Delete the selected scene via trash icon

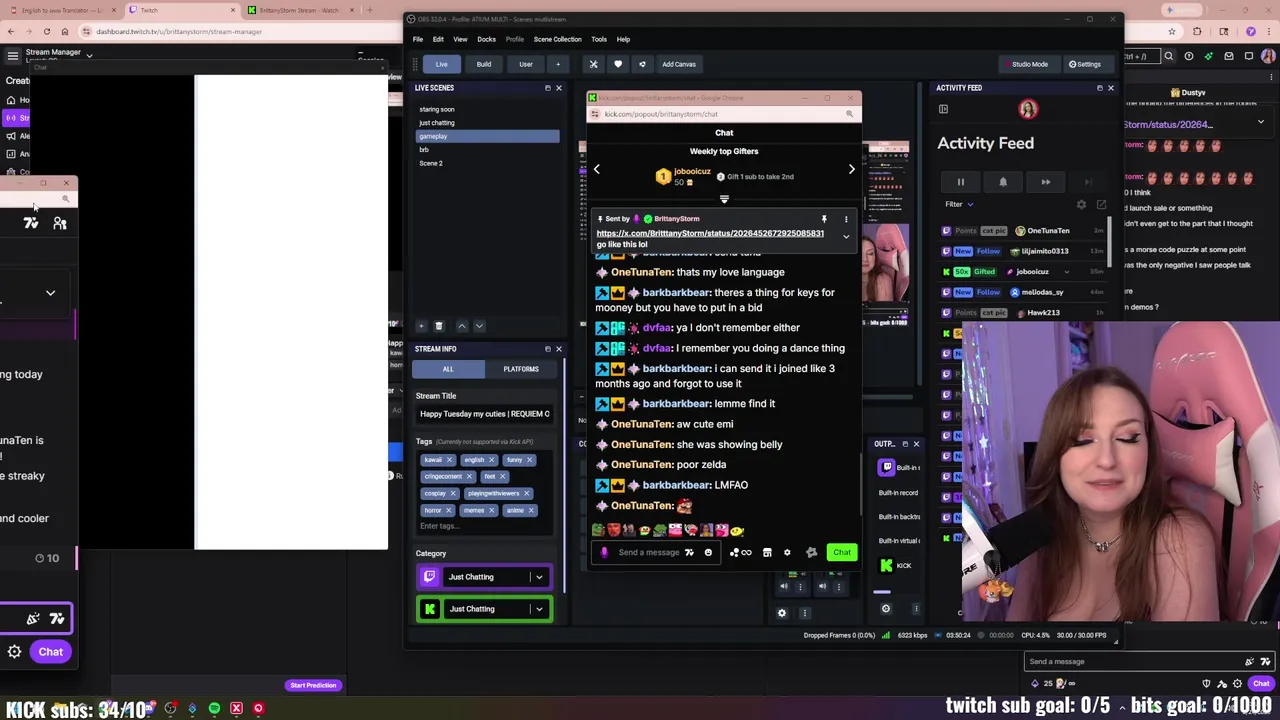click(438, 326)
